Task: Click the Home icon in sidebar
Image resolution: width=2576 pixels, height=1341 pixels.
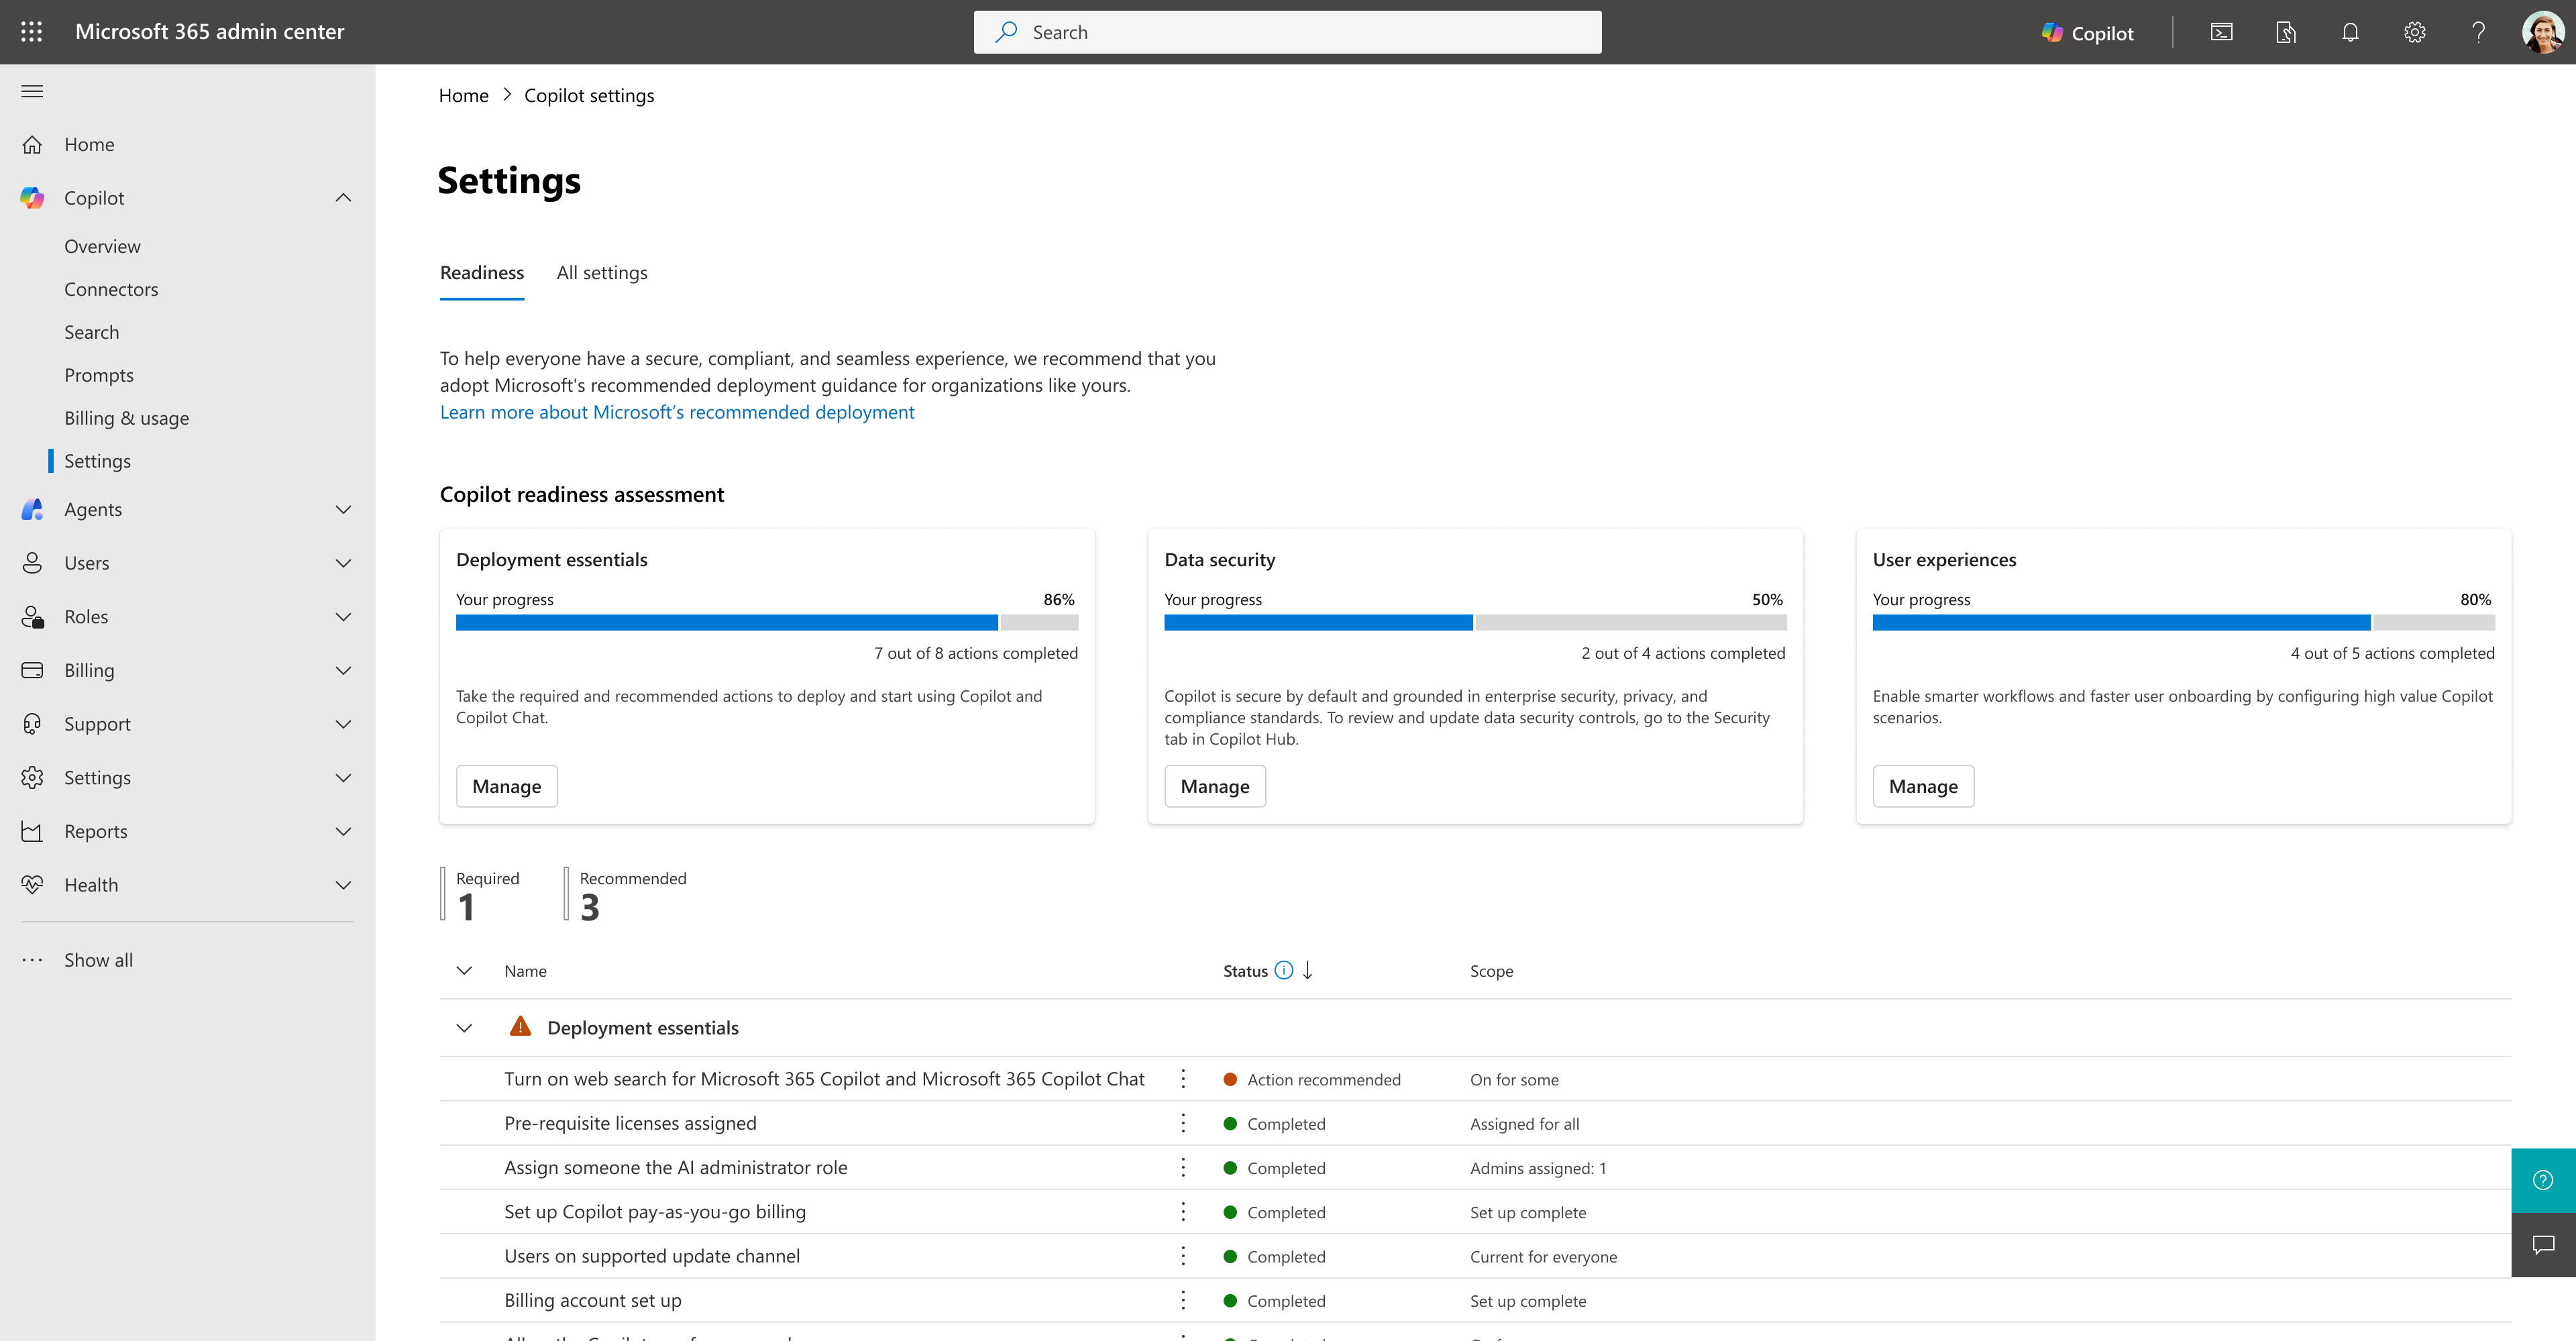Action: (x=32, y=144)
